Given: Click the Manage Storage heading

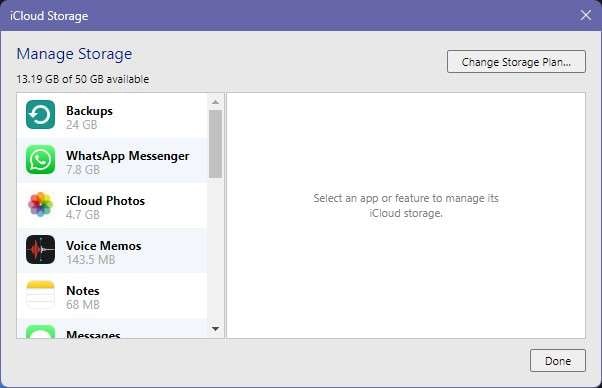Looking at the screenshot, I should (x=74, y=54).
